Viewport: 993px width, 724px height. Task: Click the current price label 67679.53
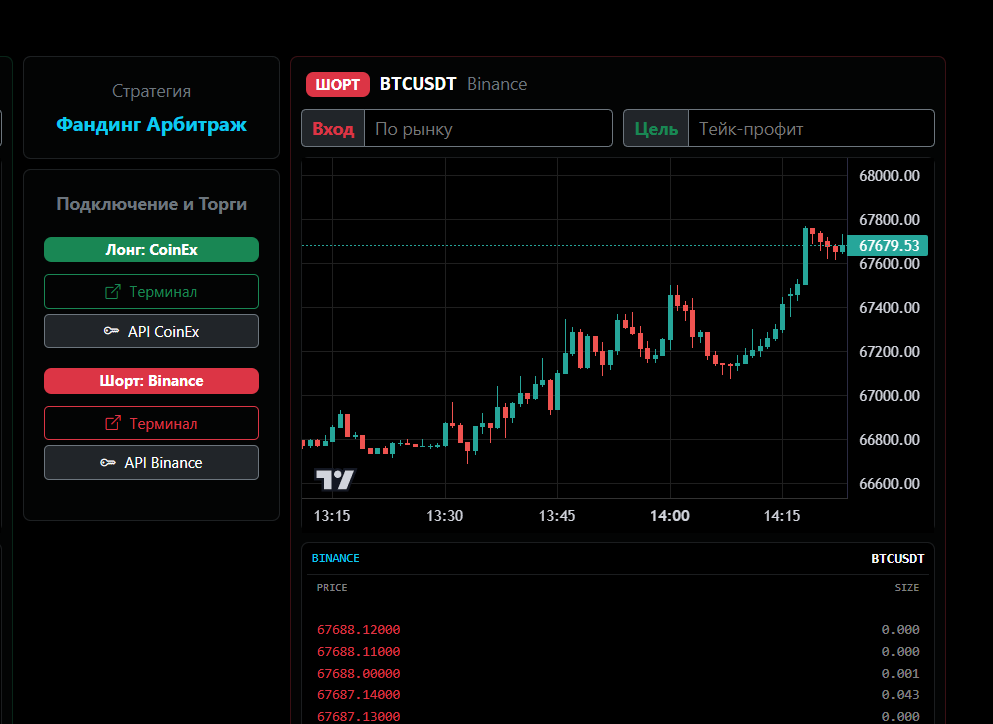888,245
